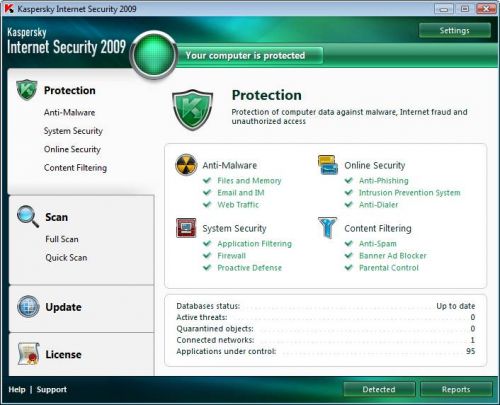Open the License section tab

point(63,354)
